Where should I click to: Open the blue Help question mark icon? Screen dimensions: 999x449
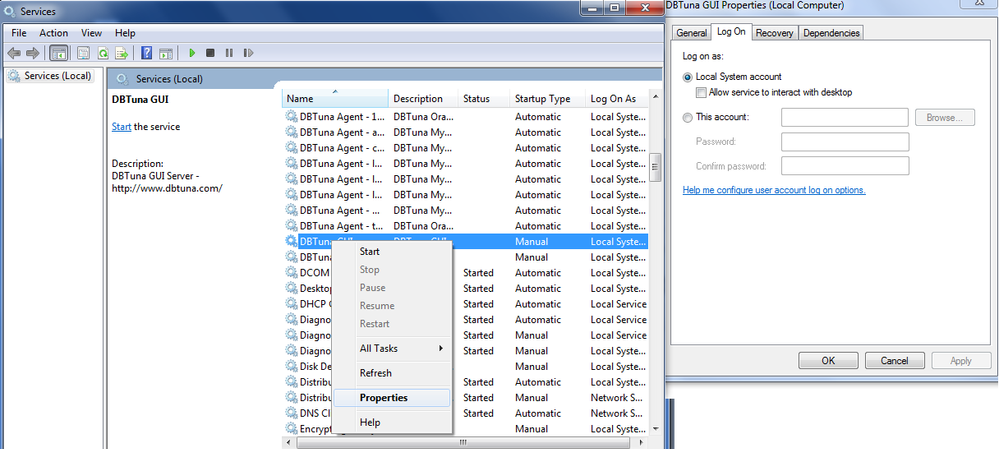coord(147,53)
